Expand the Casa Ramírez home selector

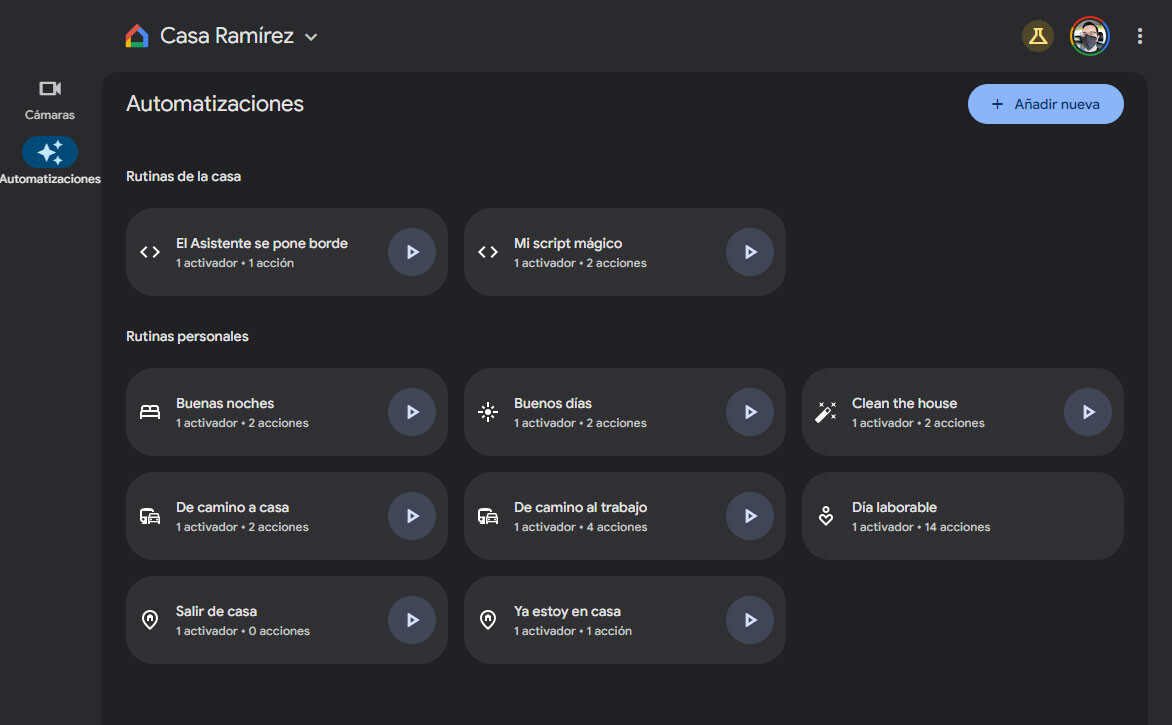[310, 36]
